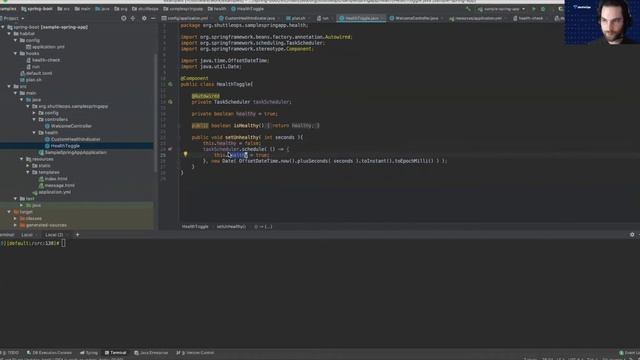Click setUnhealthy() in editor bottom breadcrumb
Screen dimensions: 640x360
231,227
